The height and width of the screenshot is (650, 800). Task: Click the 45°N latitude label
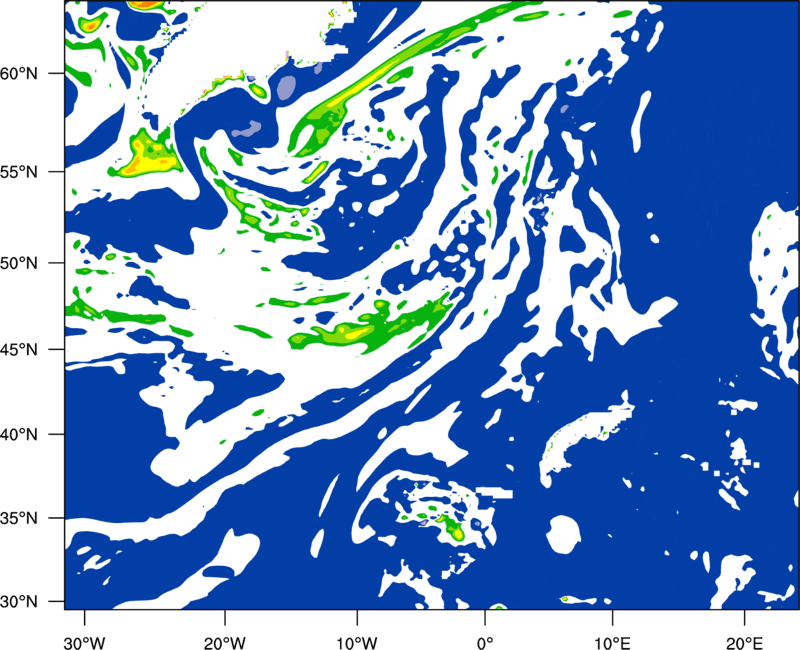(19, 350)
